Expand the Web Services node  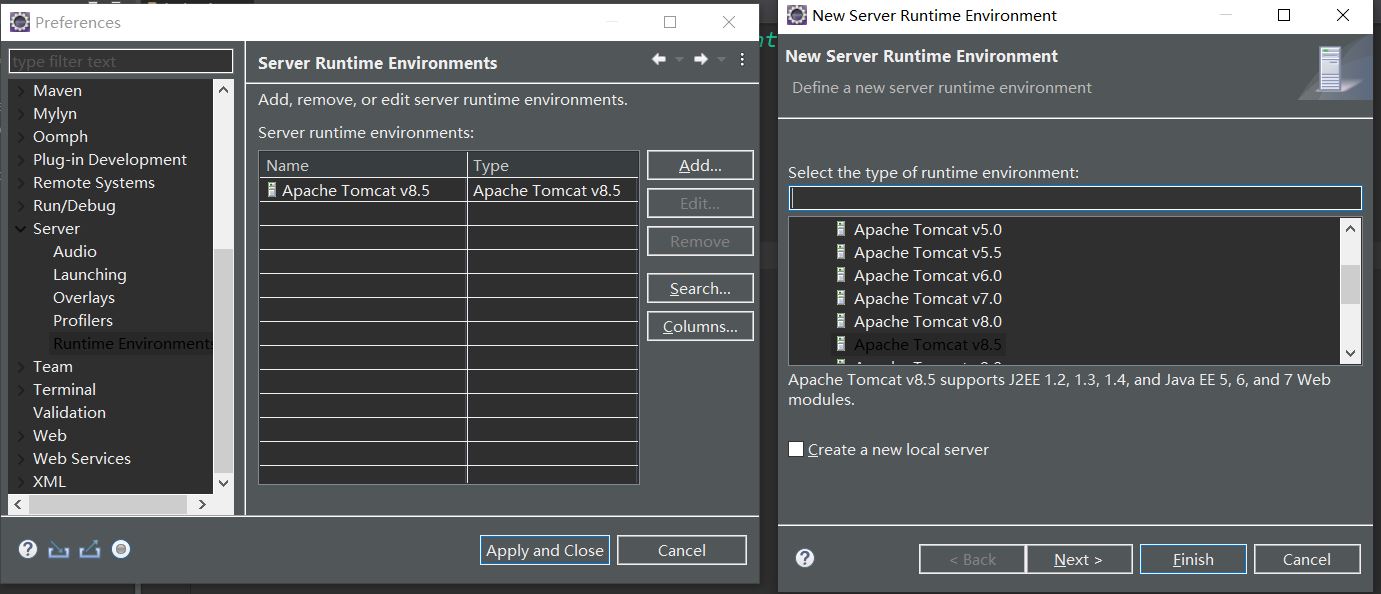[x=22, y=459]
